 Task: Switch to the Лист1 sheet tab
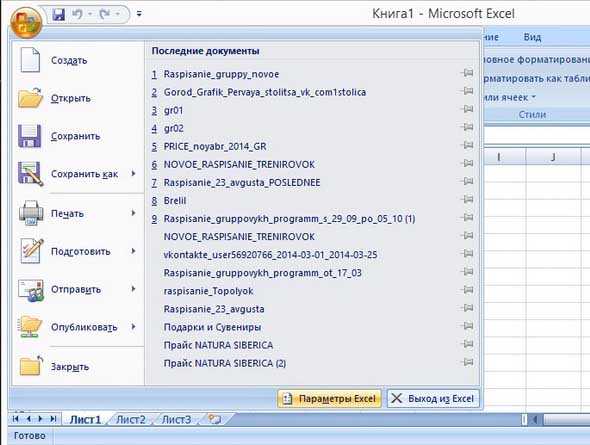pos(85,419)
